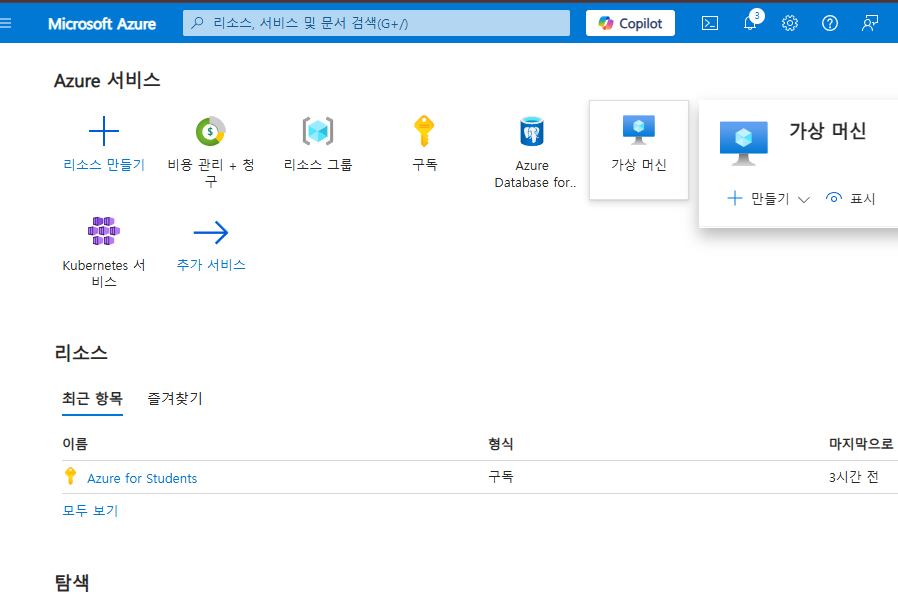Click 표시 eye button in popup
Viewport: 898px width, 604px height.
(850, 199)
